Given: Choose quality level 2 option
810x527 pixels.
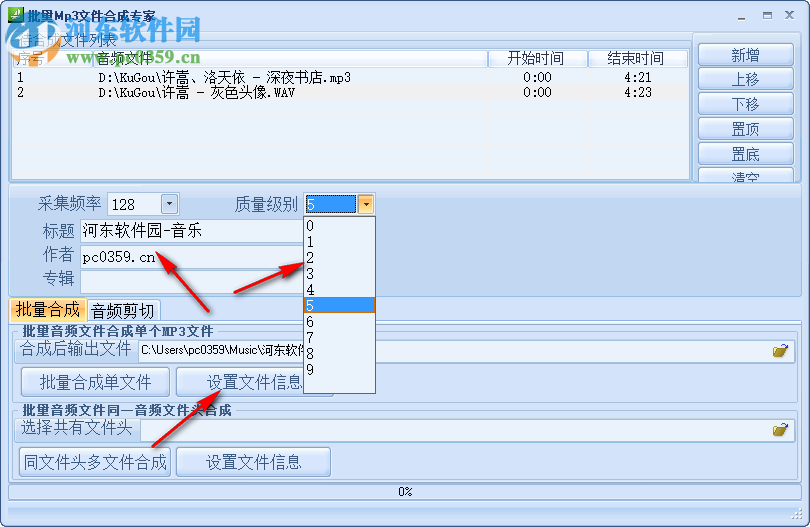Looking at the screenshot, I should [x=339, y=258].
